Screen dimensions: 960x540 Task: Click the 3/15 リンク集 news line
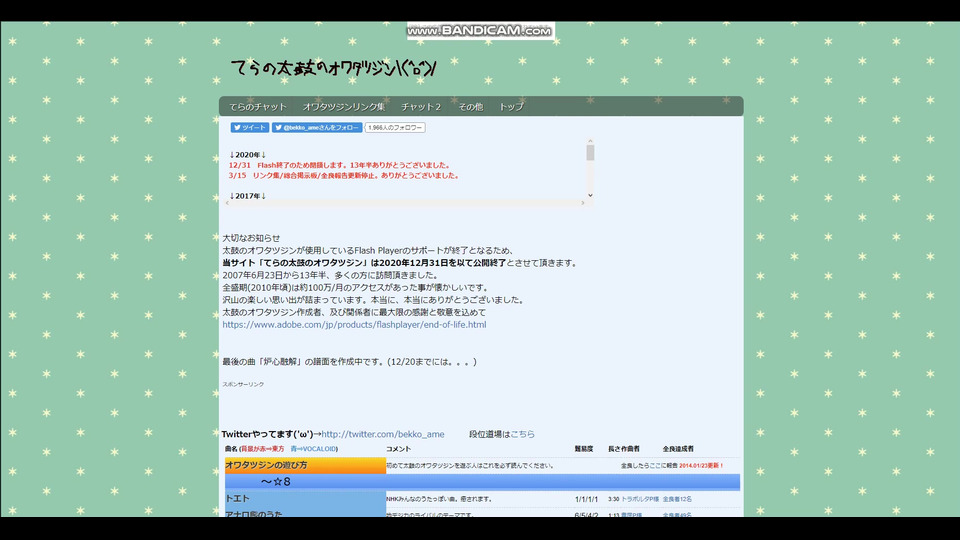point(344,176)
